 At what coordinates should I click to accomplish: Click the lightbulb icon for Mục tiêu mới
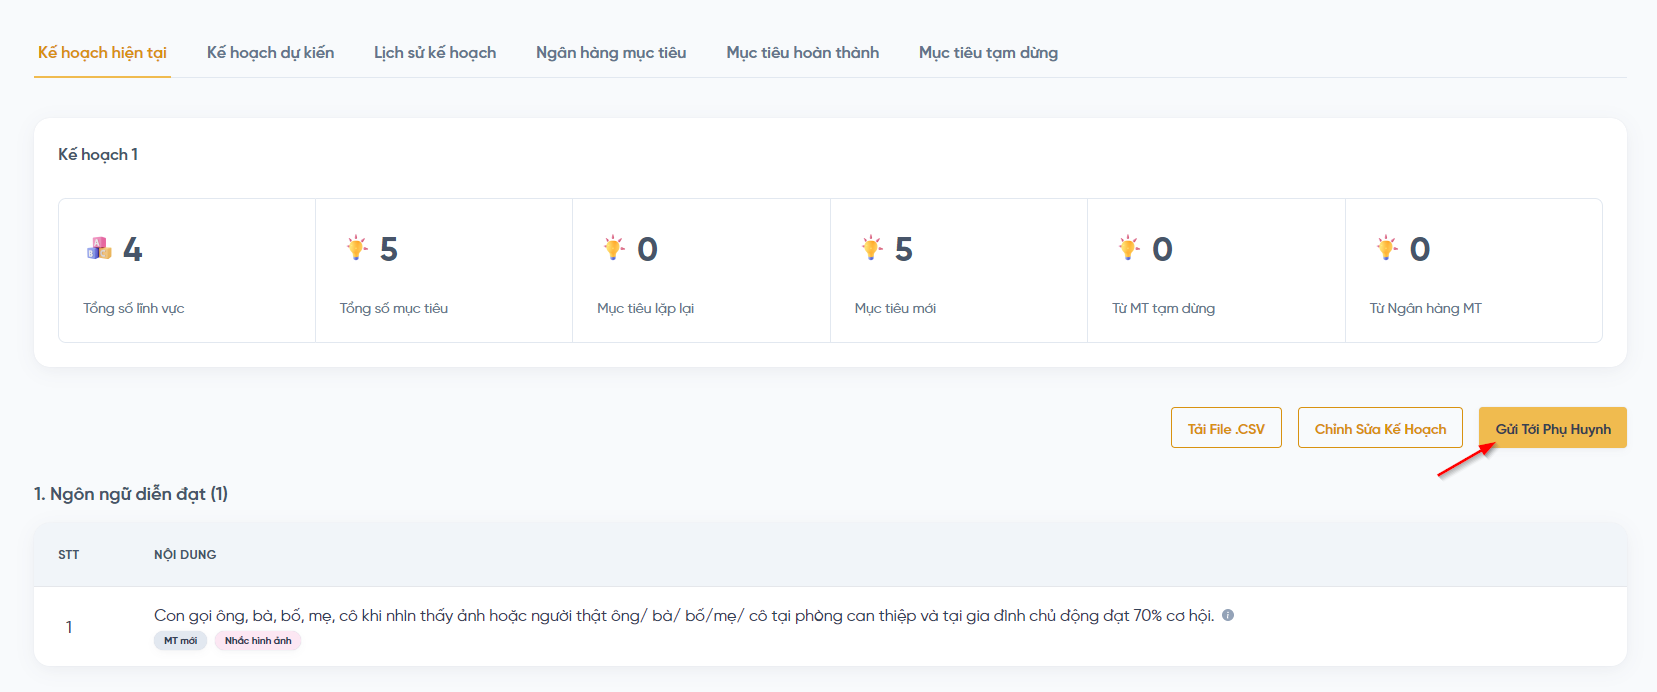click(x=872, y=248)
